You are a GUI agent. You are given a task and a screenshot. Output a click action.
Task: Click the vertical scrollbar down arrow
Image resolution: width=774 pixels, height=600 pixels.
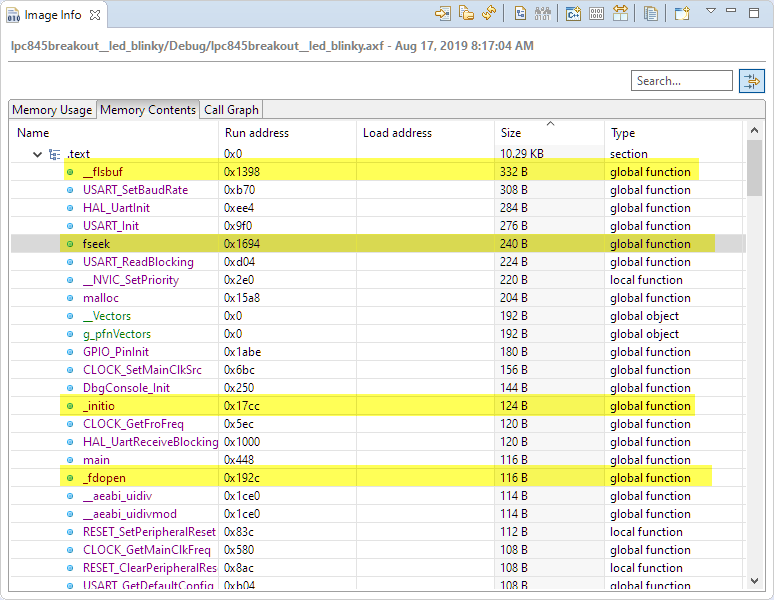755,579
